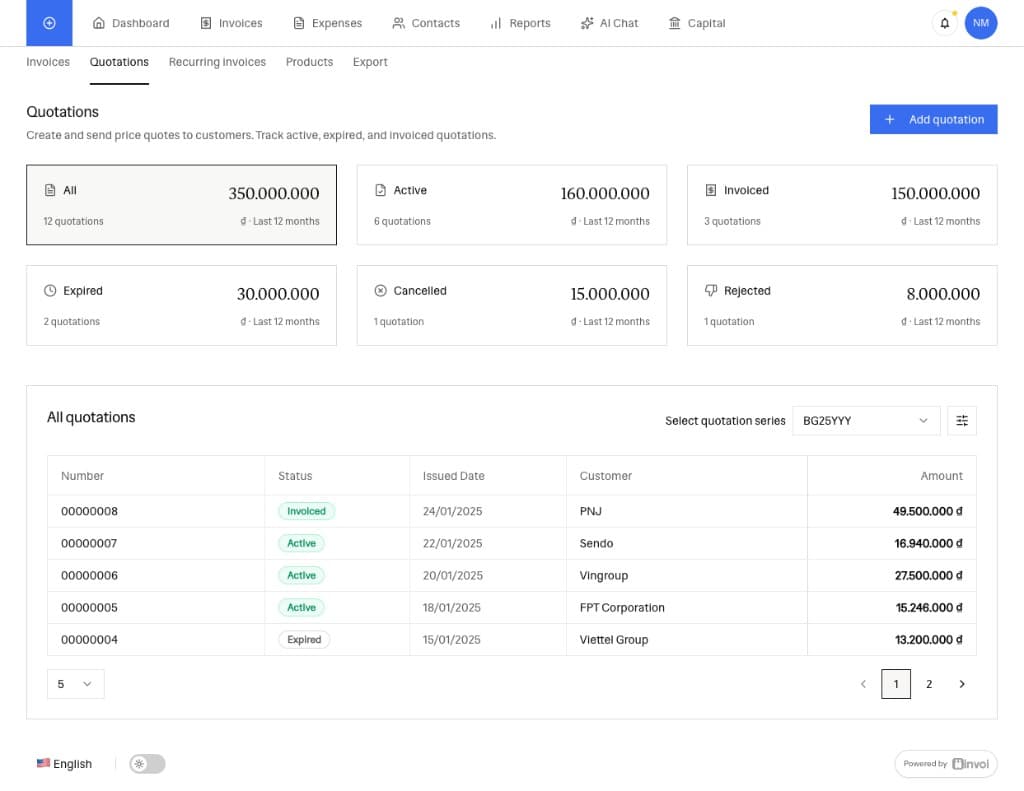1024x791 pixels.
Task: Open the Dashboard menu
Action: tap(131, 23)
